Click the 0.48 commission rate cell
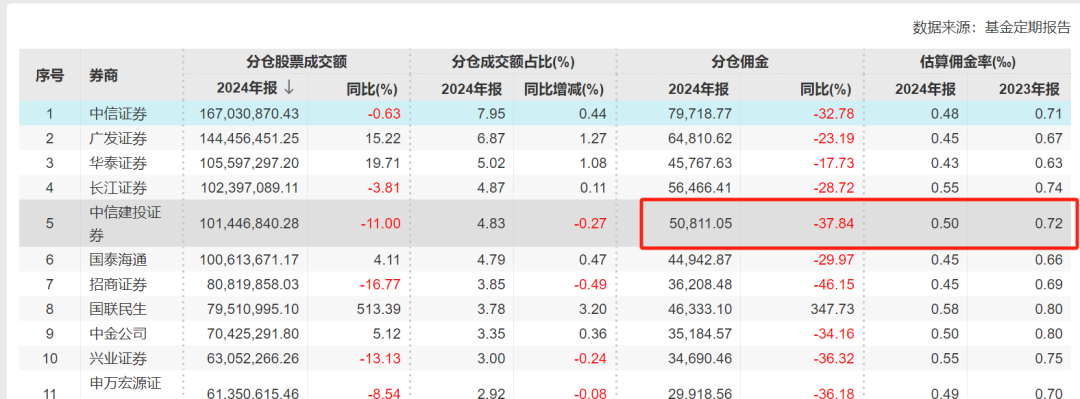Viewport: 1080px width, 399px height. [945, 113]
